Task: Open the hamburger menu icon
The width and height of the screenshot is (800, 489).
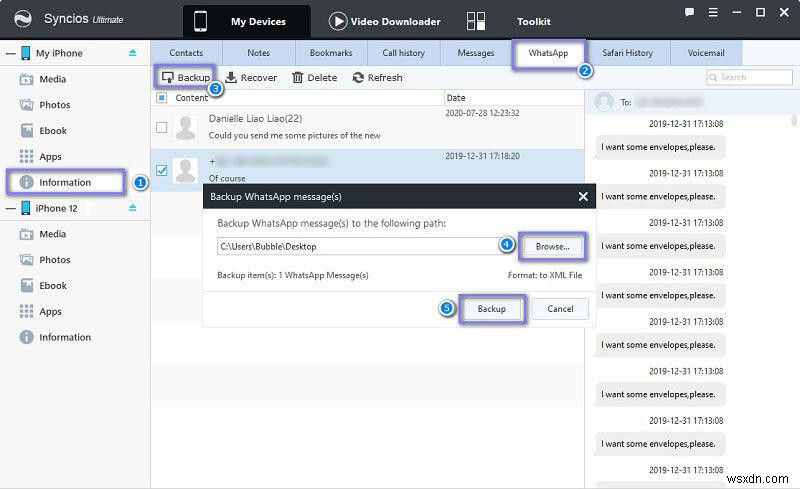Action: coord(713,12)
